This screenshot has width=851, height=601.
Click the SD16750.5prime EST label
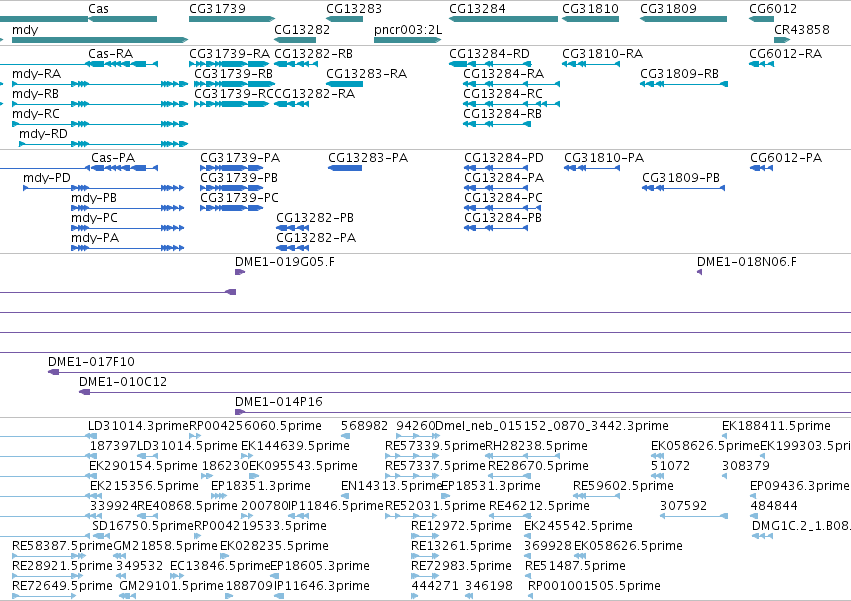click(x=143, y=526)
